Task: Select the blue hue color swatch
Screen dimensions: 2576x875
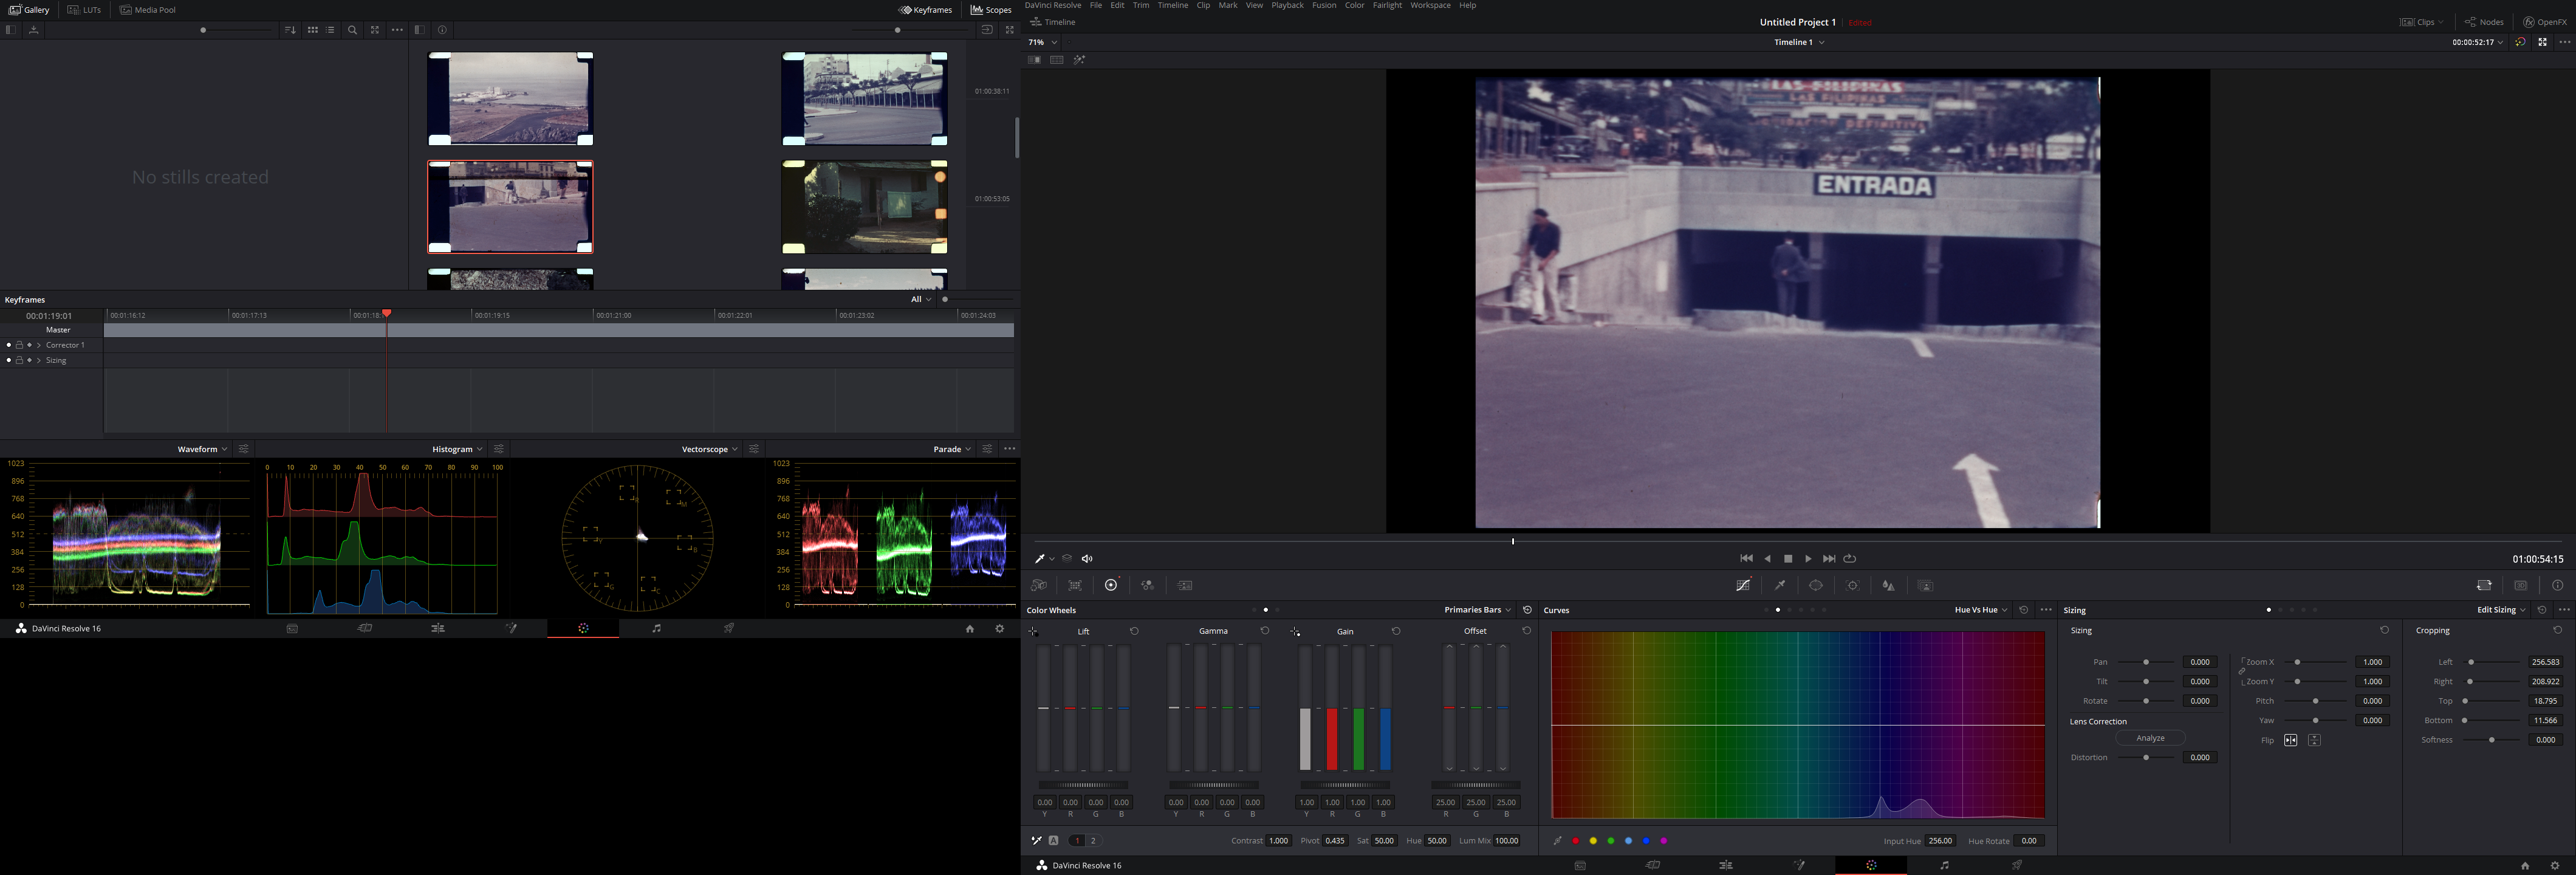Action: point(1646,841)
